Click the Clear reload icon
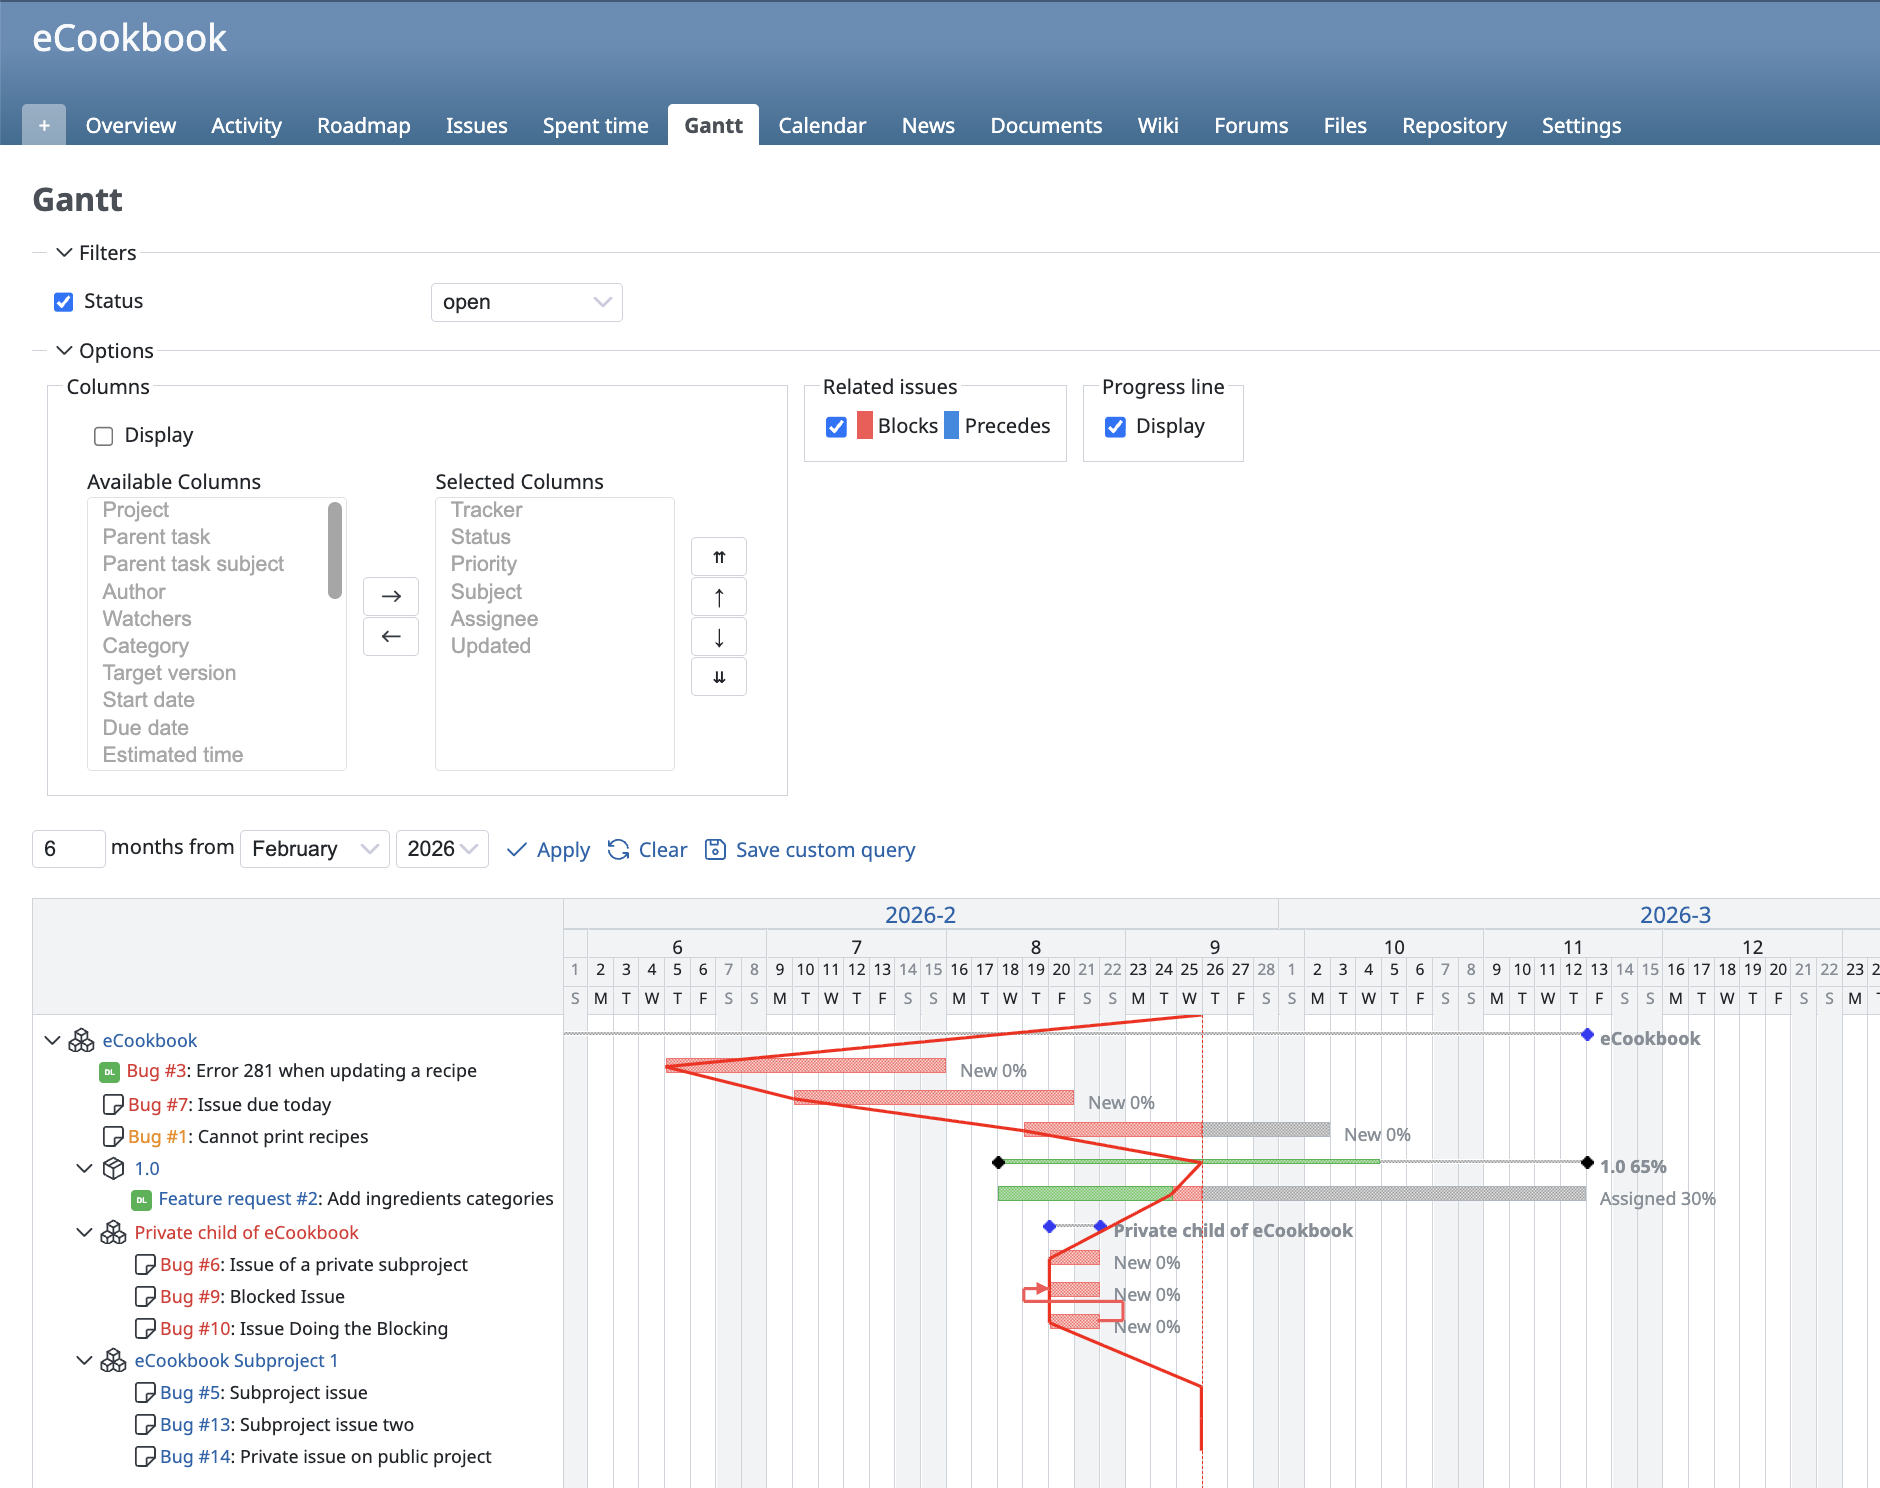Viewport: 1880px width, 1488px height. coord(619,849)
